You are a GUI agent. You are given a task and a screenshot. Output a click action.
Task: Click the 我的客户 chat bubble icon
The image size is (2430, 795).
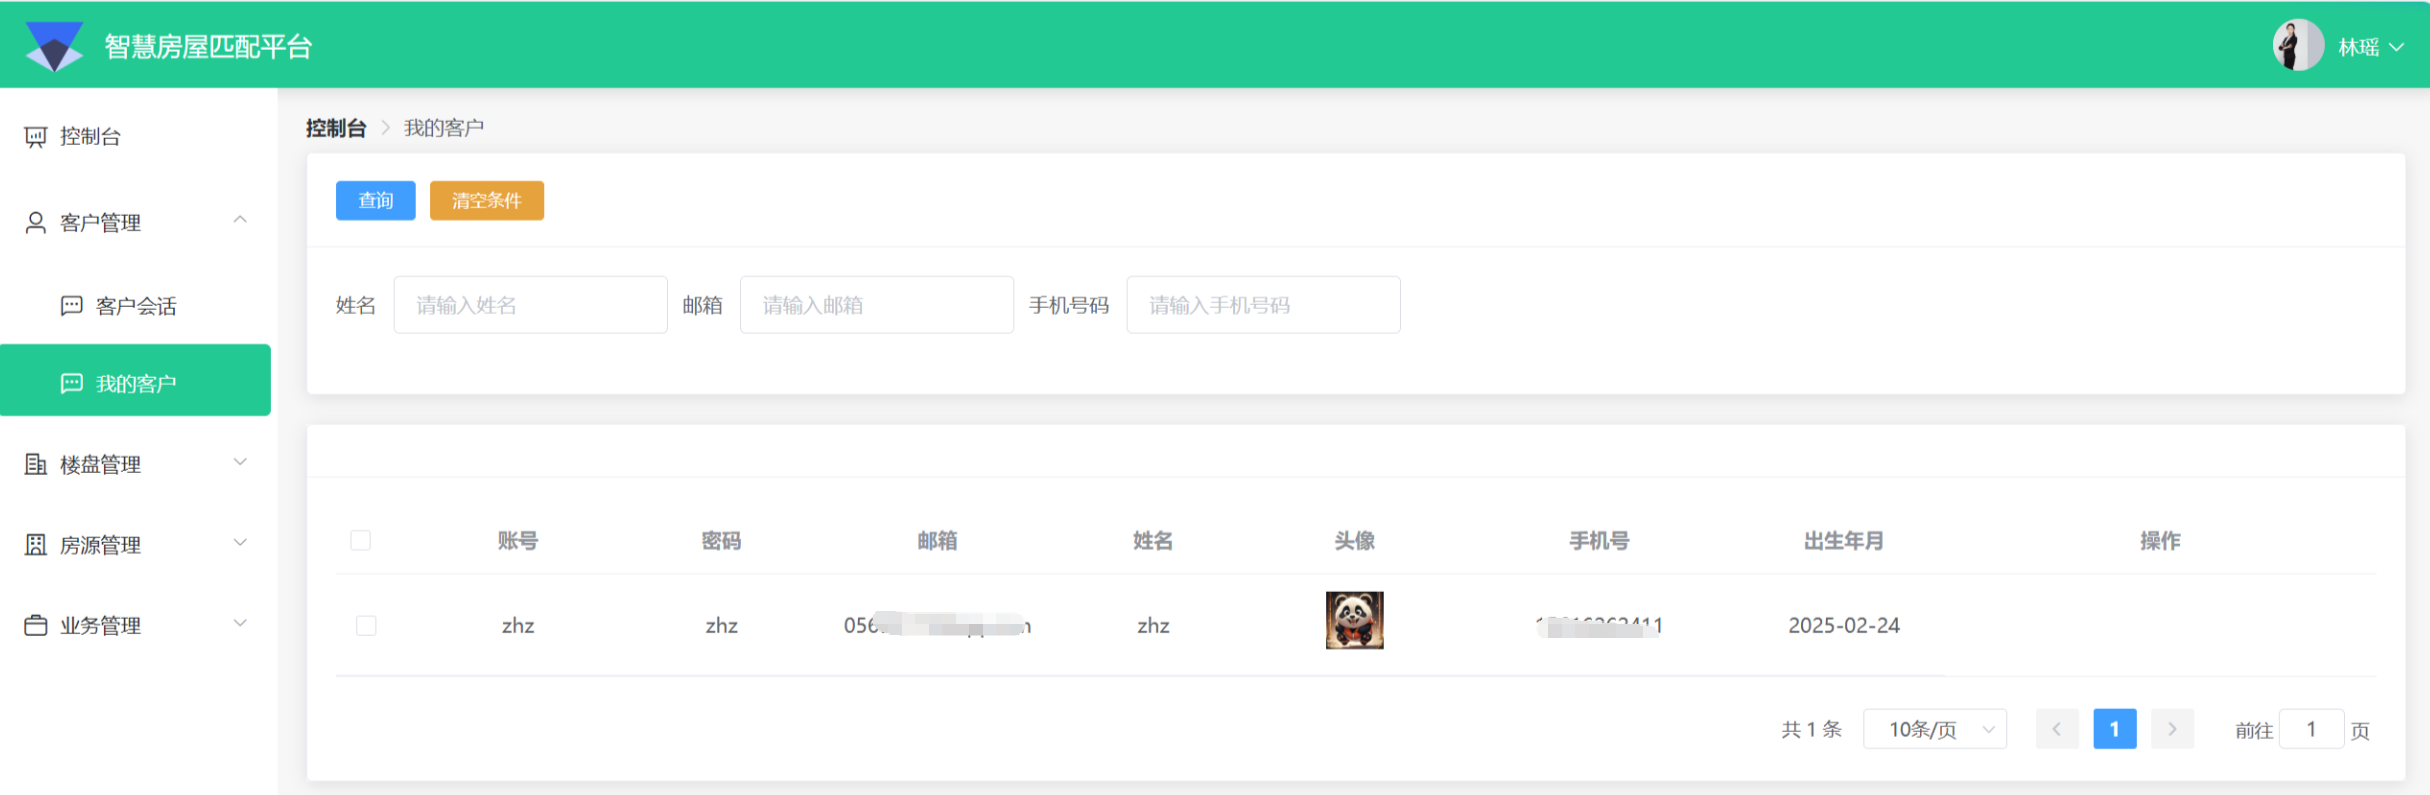point(72,383)
